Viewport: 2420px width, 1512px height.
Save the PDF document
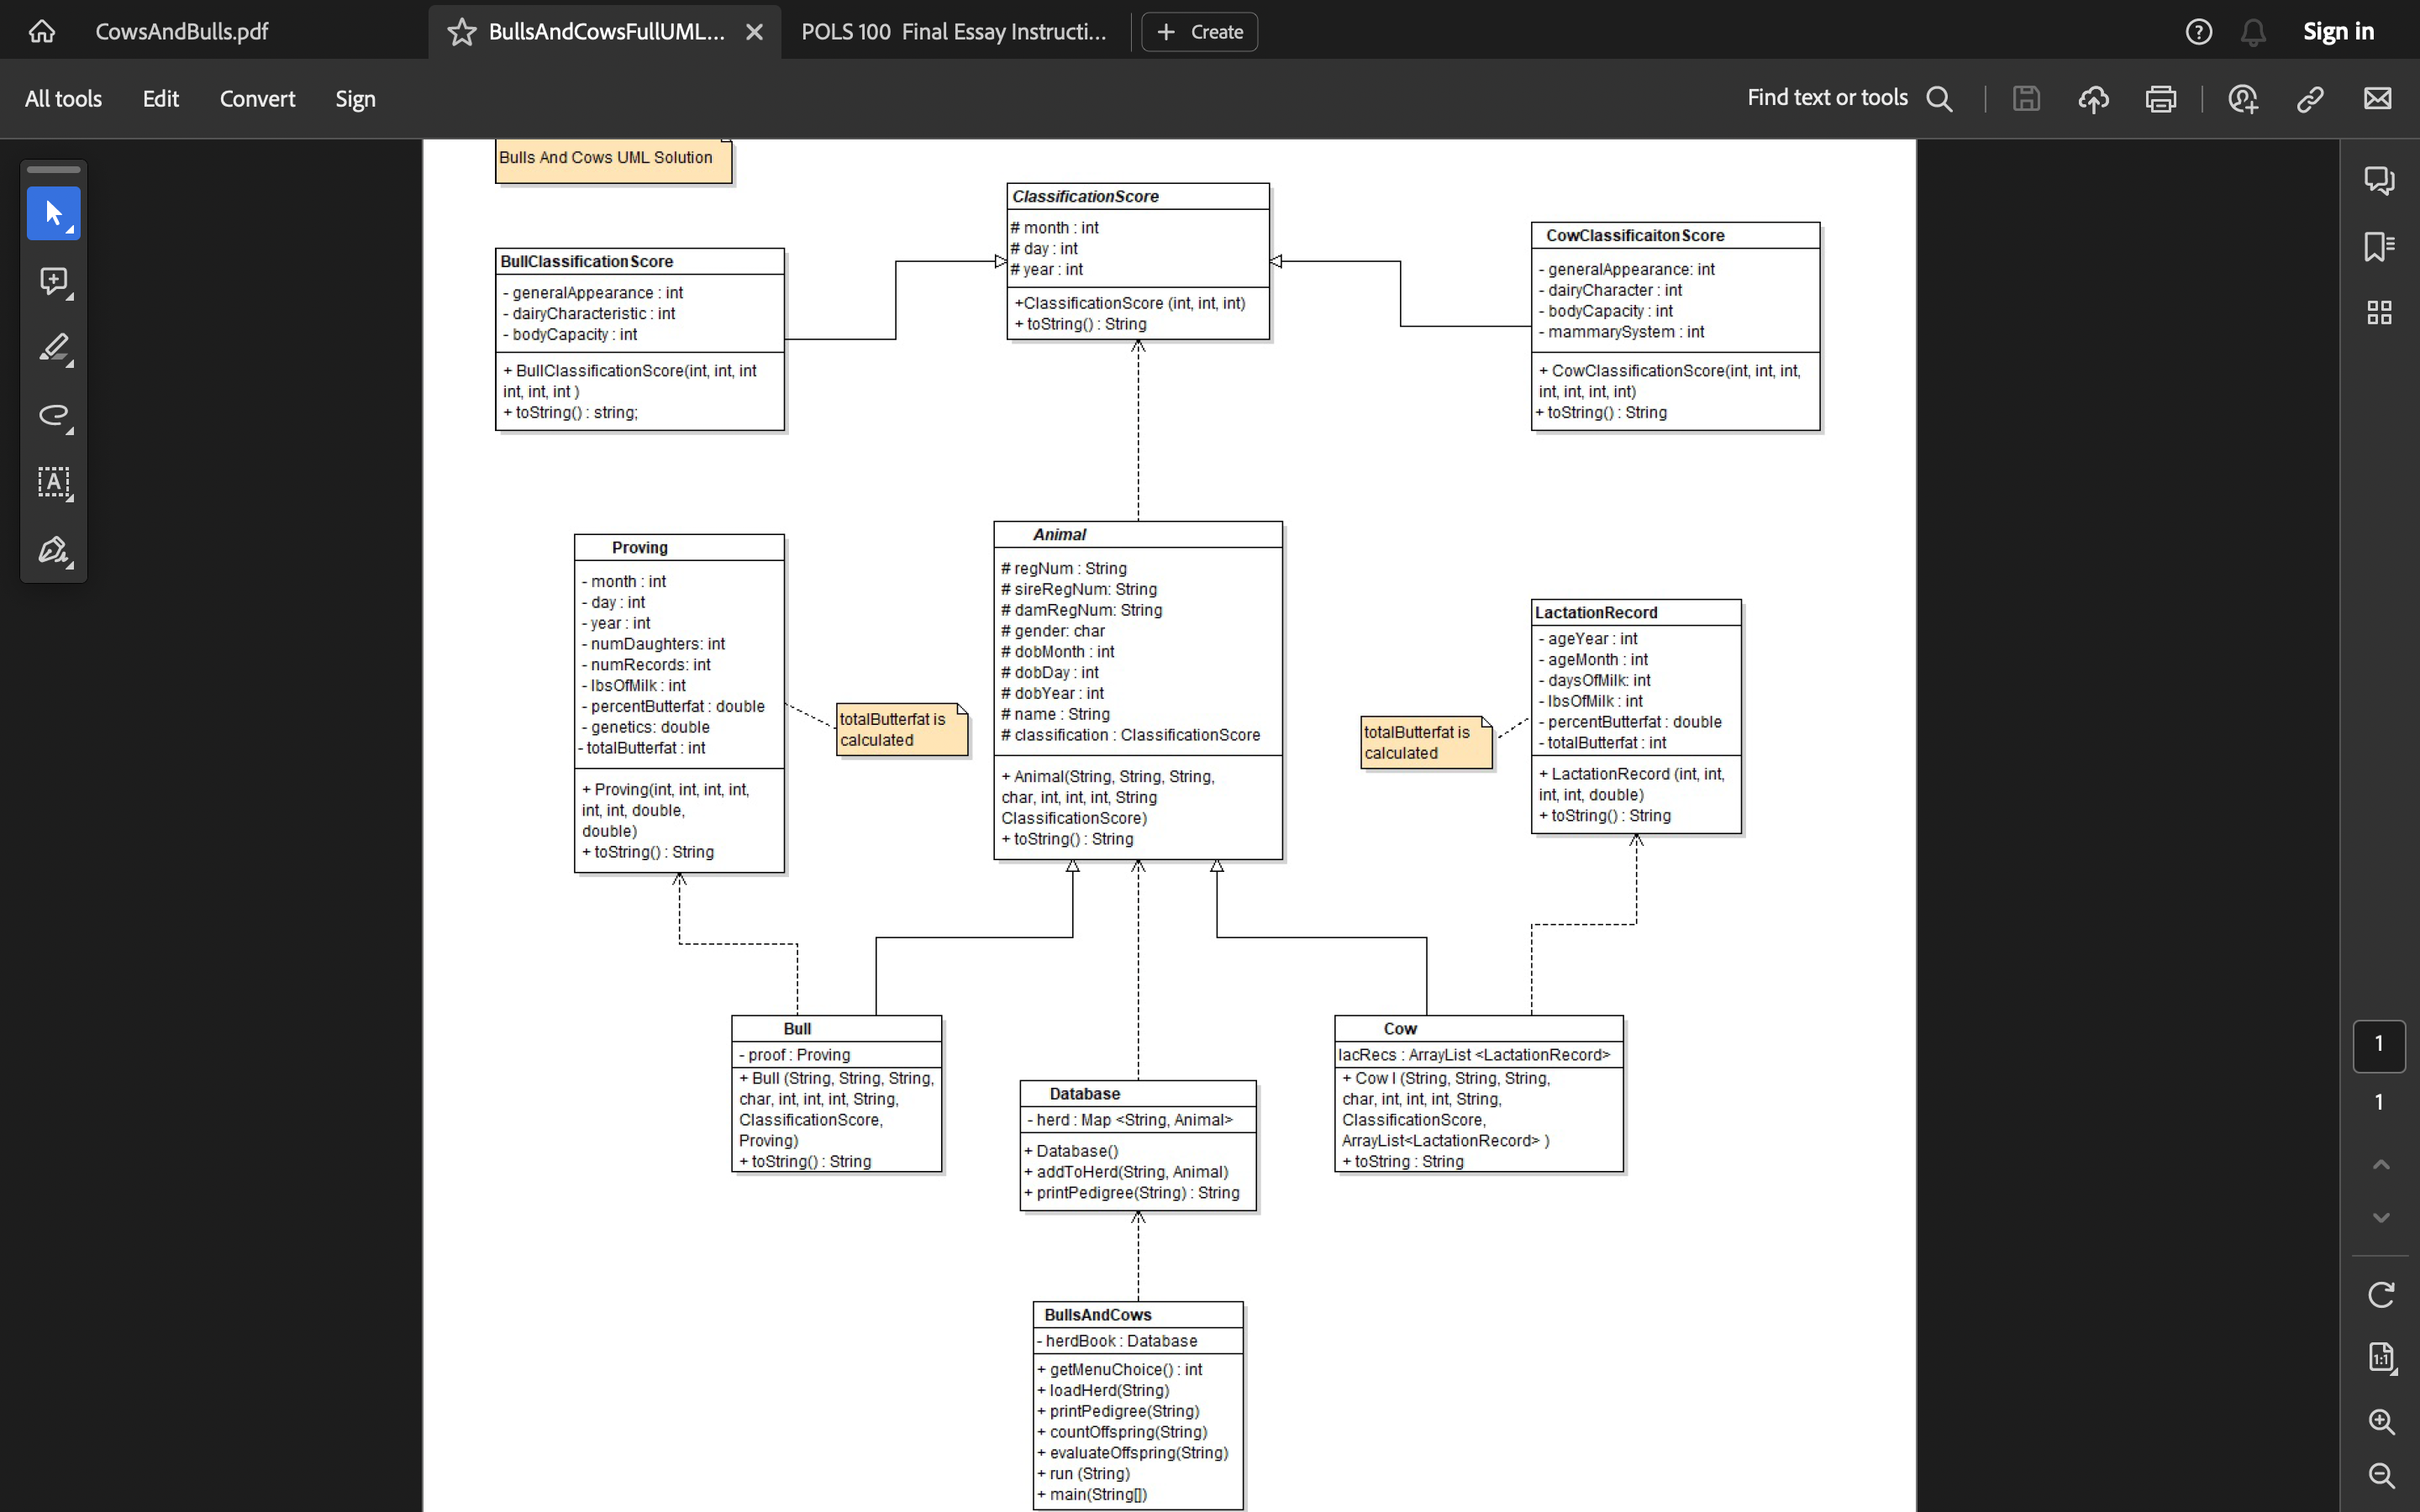[x=2026, y=98]
